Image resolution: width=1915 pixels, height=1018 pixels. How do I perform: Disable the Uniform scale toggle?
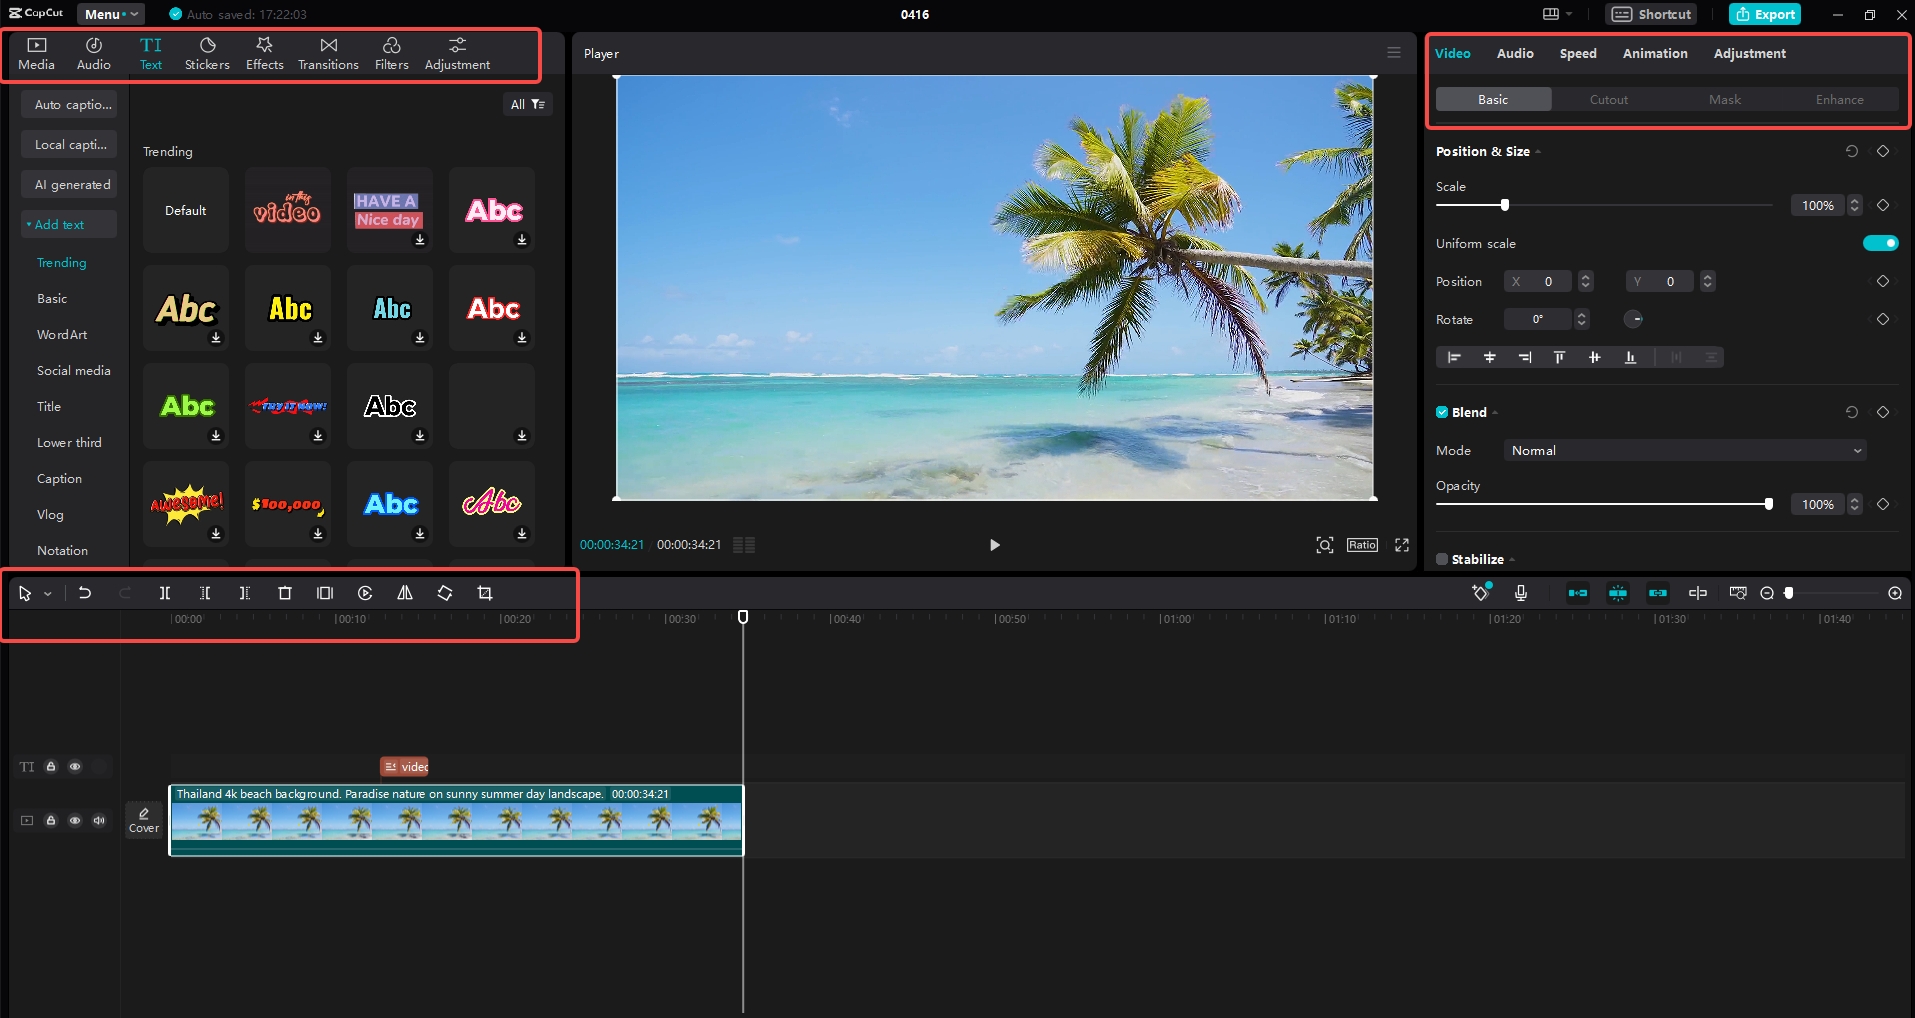pos(1879,242)
